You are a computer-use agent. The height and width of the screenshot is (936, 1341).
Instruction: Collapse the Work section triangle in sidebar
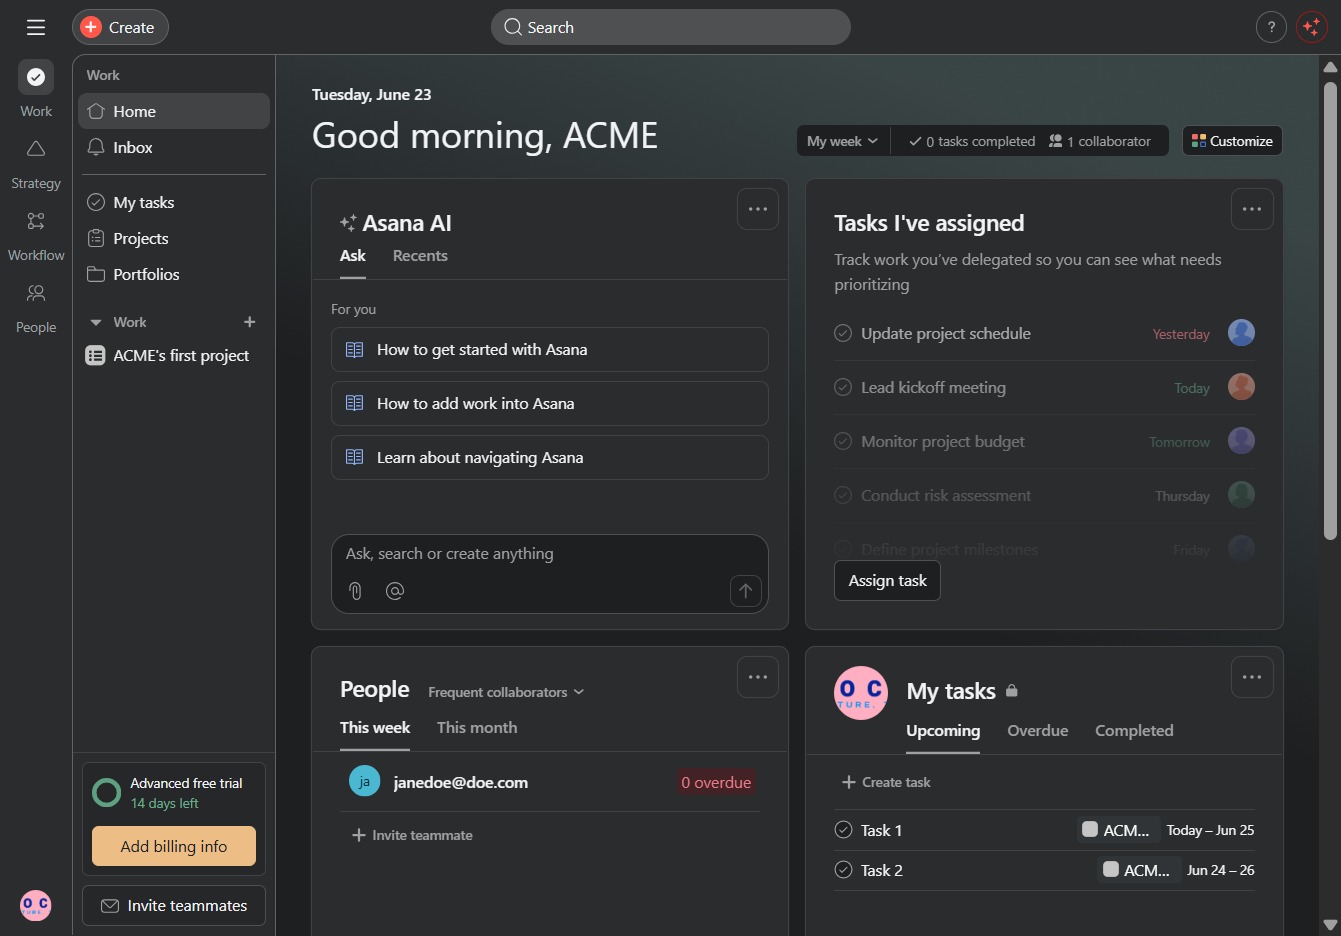pos(96,322)
